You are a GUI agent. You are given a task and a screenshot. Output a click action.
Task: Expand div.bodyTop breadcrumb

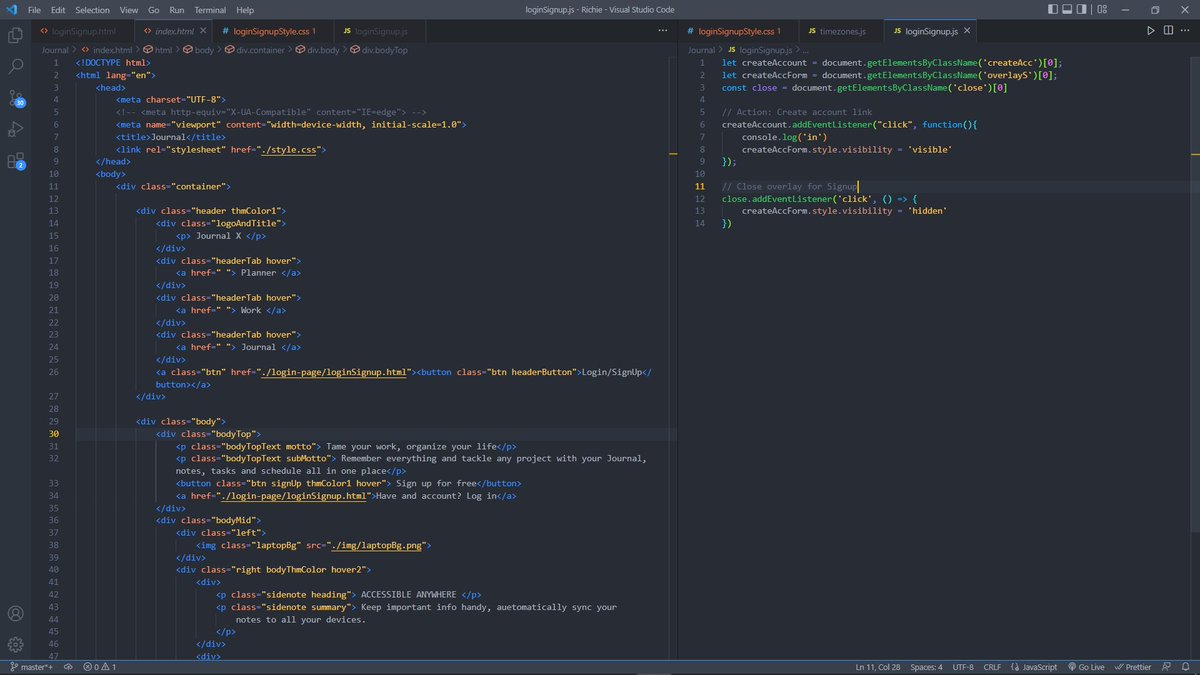379,49
